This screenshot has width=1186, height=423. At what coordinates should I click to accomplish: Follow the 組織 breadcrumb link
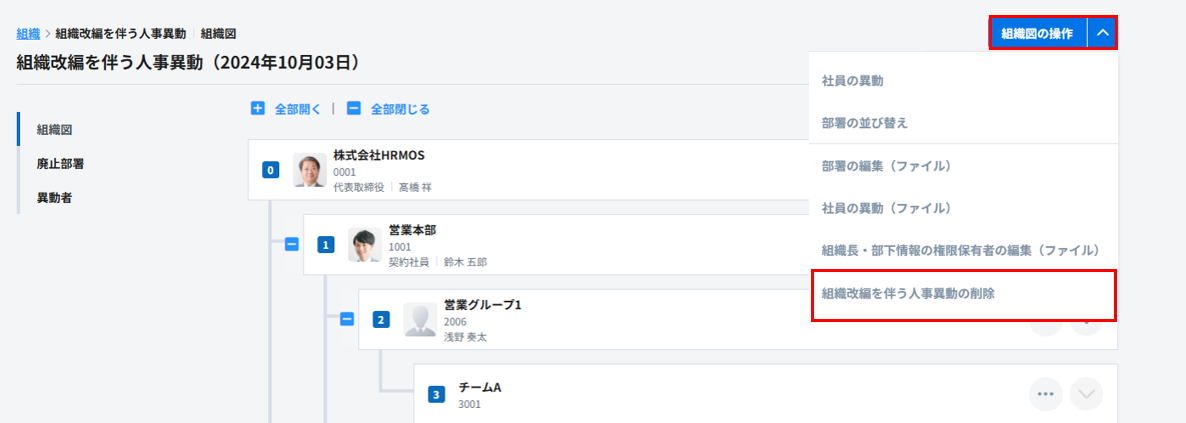[28, 34]
